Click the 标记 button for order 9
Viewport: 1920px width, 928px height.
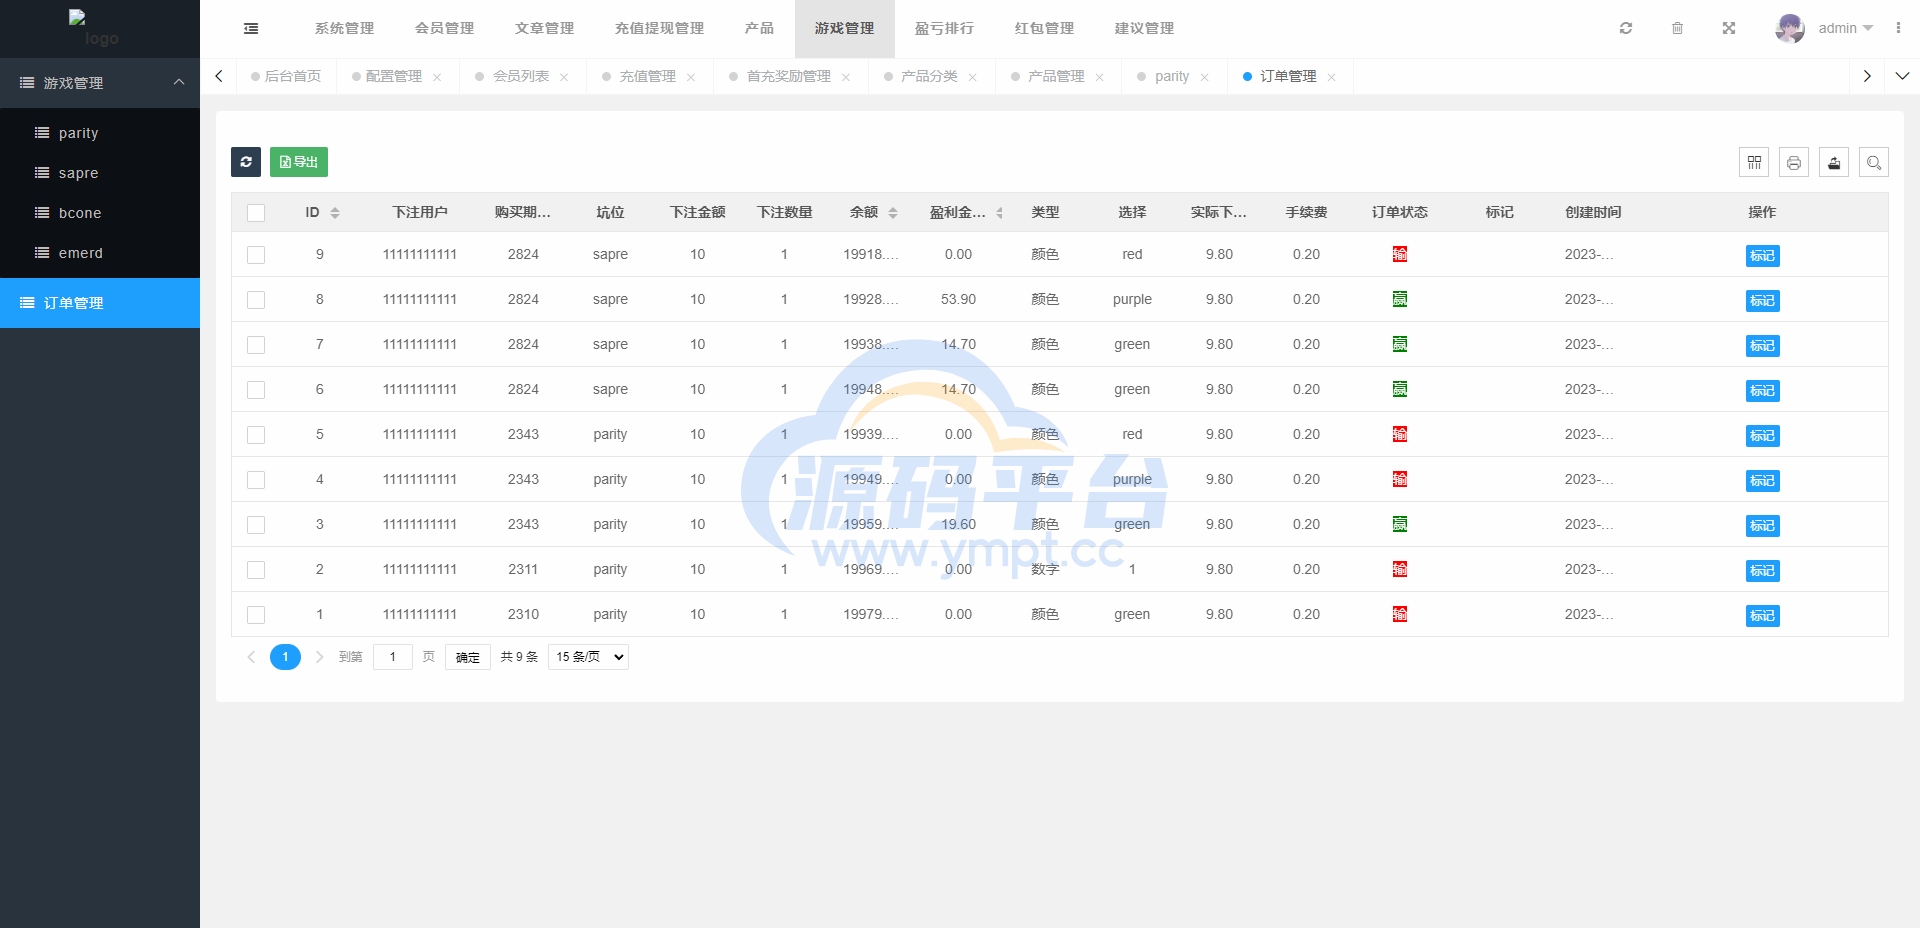click(x=1763, y=256)
